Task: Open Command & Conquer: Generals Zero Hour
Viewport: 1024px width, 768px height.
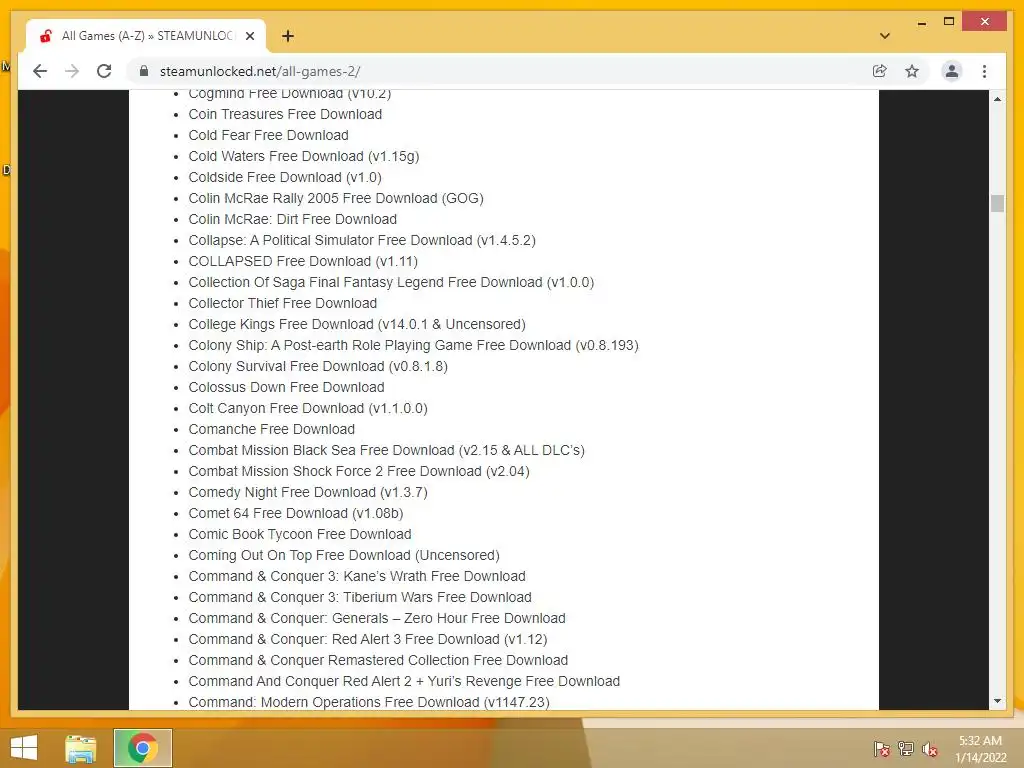Action: pos(377,618)
